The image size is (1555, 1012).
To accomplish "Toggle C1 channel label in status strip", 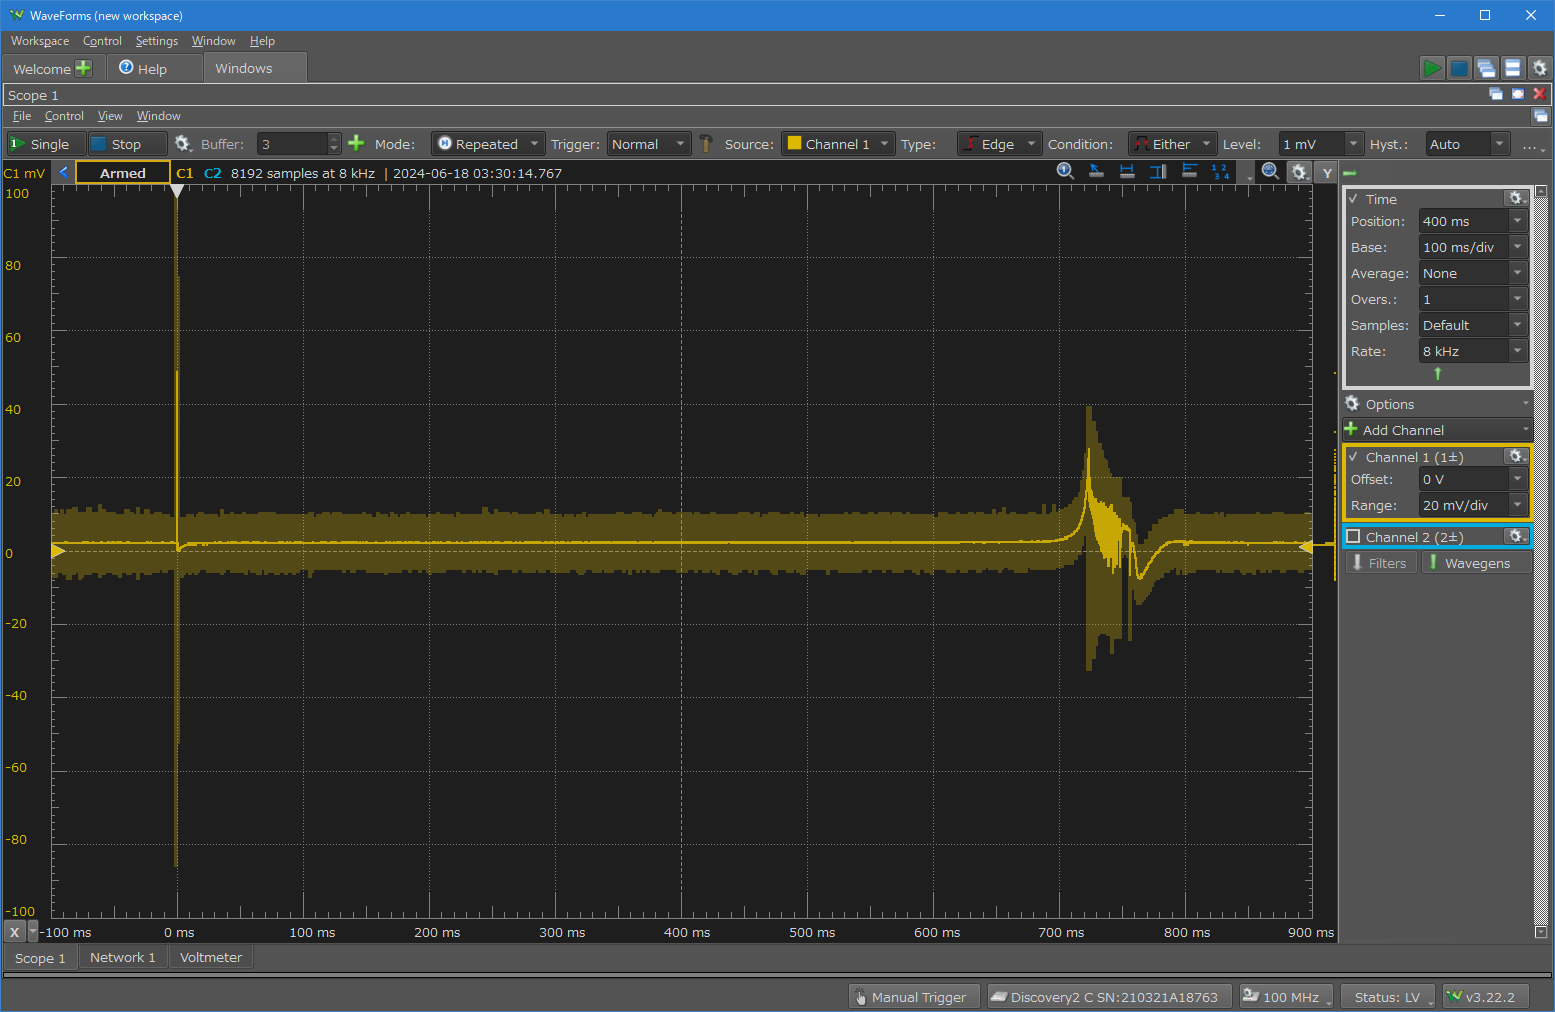I will pyautogui.click(x=185, y=173).
